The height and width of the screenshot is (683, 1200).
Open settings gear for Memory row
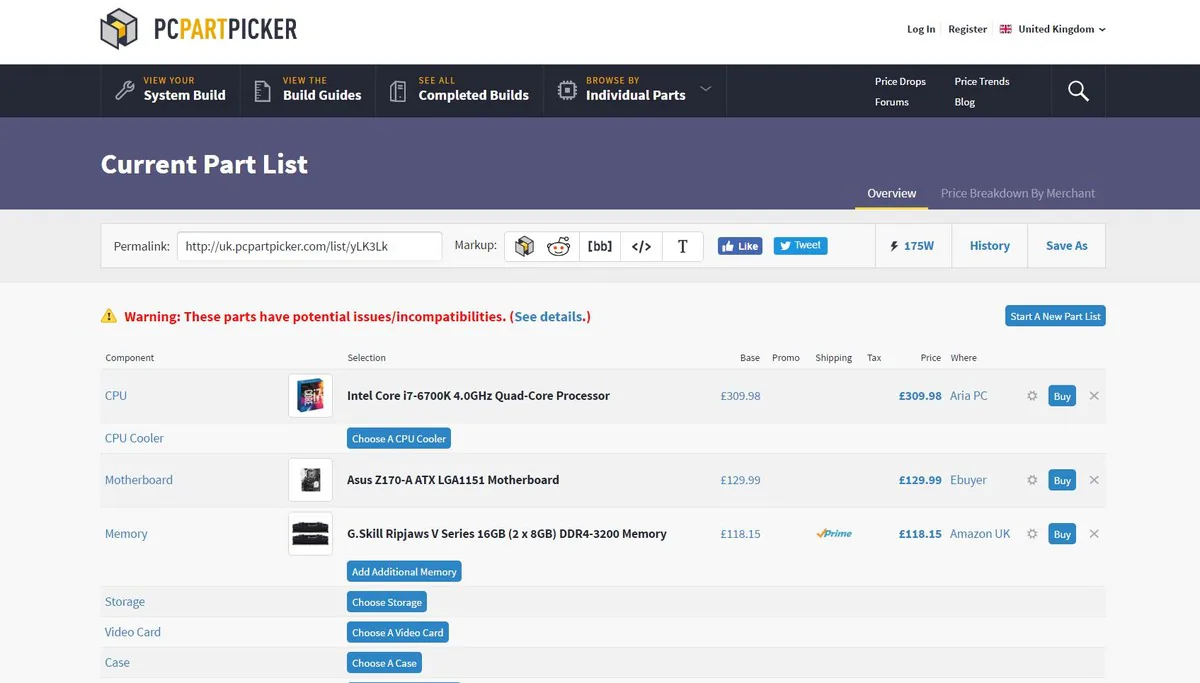[x=1032, y=534]
